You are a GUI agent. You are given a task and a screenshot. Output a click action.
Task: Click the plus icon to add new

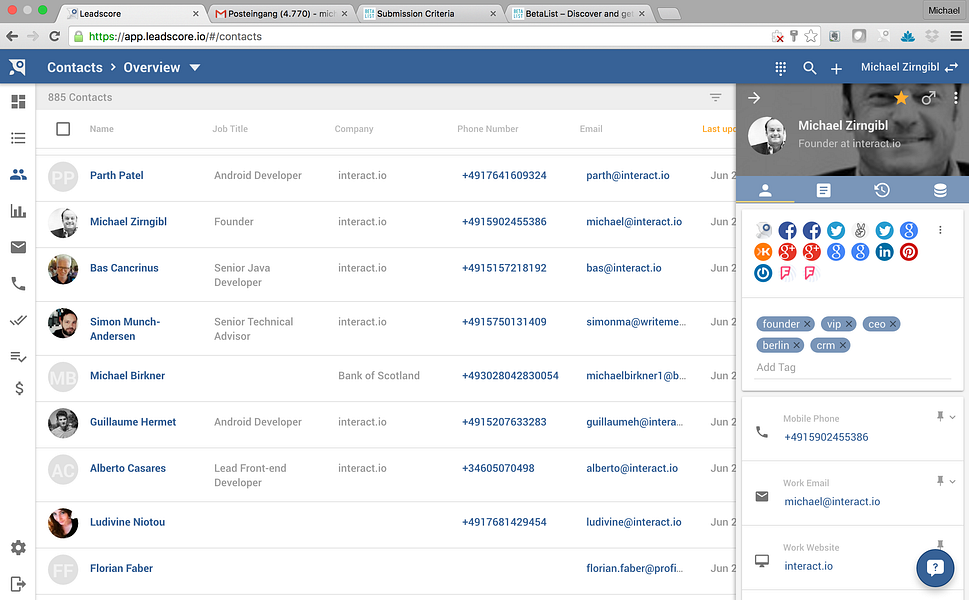click(836, 69)
